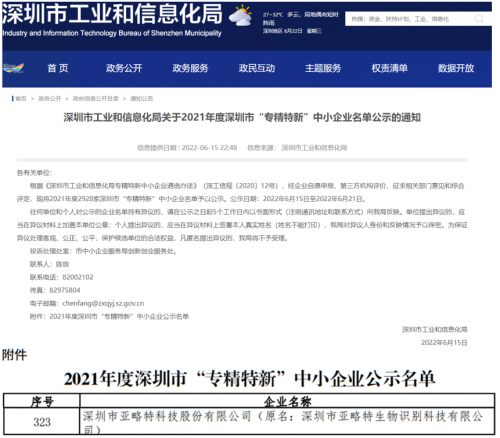Click the information source 深圳市工业和信息化局 label
Image resolution: width=500 pixels, height=438 pixels.
tap(314, 148)
